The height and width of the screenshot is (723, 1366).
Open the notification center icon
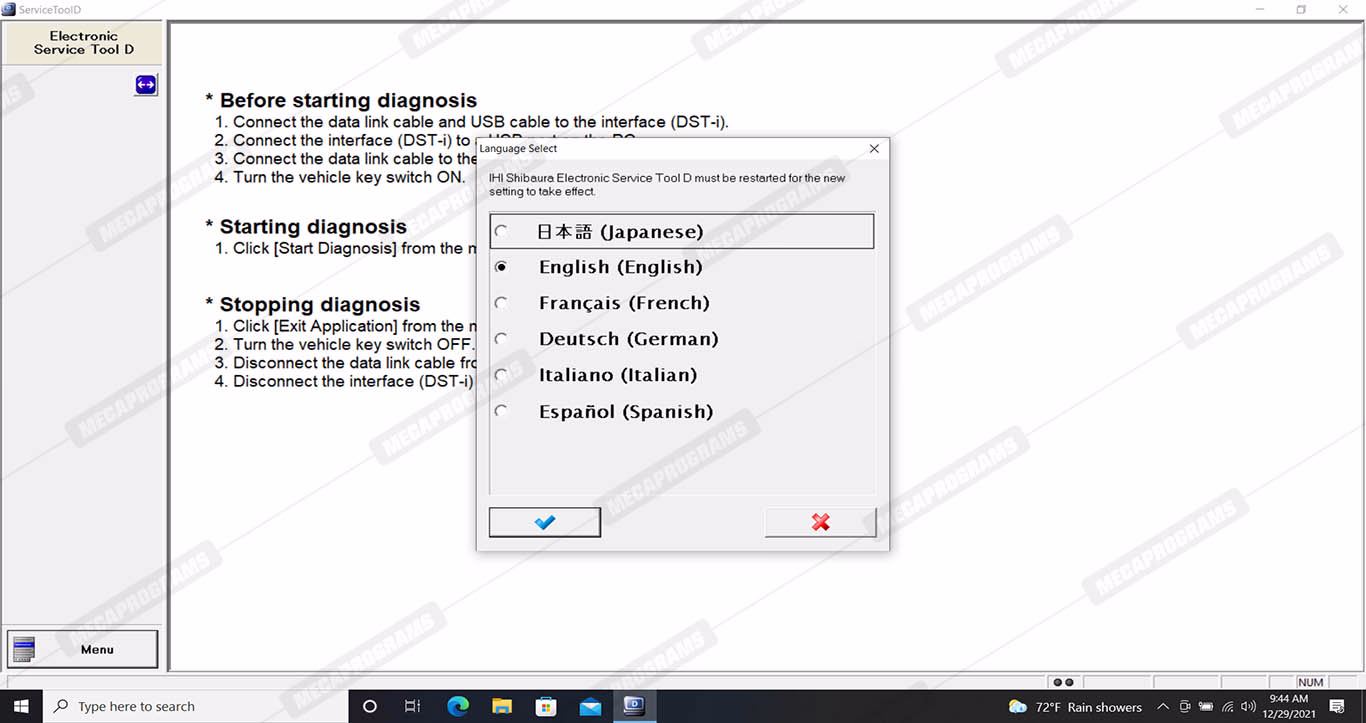1337,707
